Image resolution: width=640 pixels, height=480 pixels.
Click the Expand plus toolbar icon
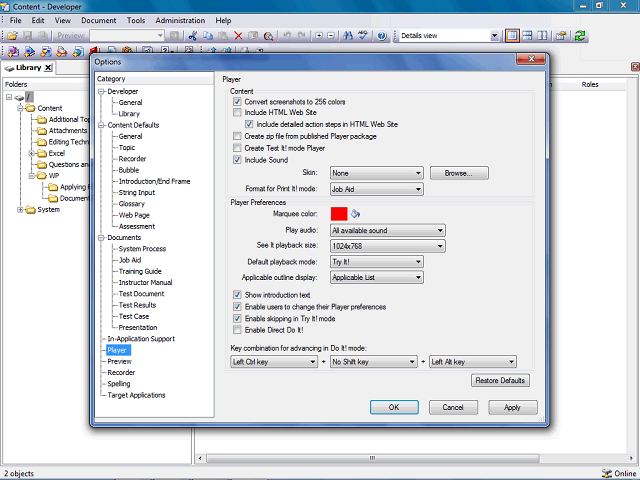tap(319, 36)
